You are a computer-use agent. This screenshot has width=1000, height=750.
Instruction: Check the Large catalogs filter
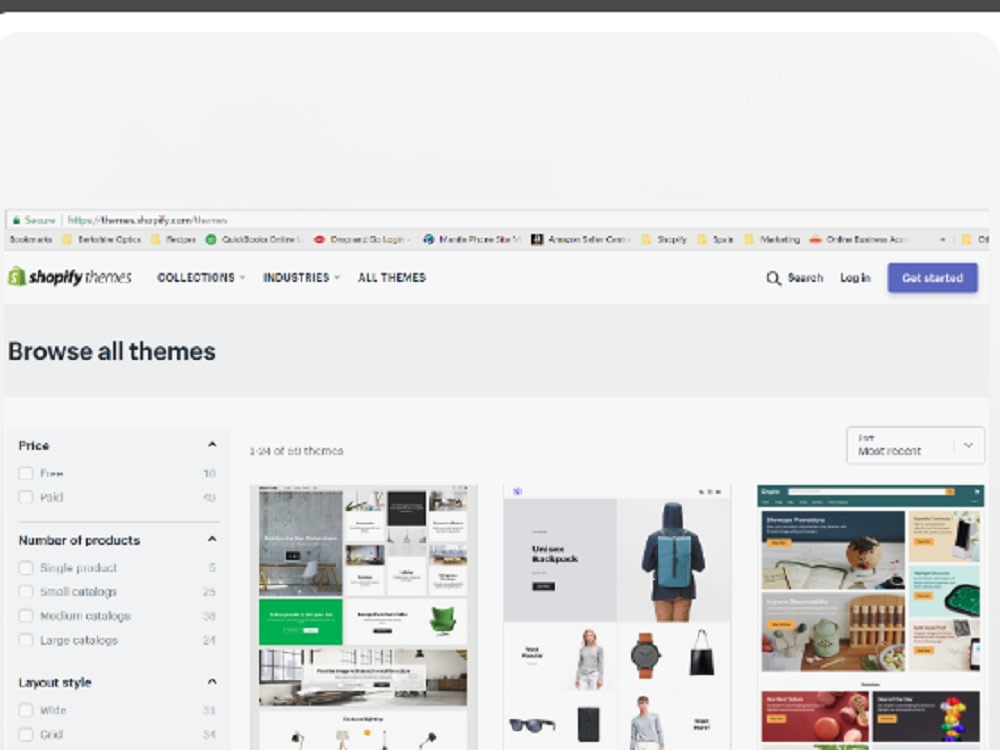point(26,640)
